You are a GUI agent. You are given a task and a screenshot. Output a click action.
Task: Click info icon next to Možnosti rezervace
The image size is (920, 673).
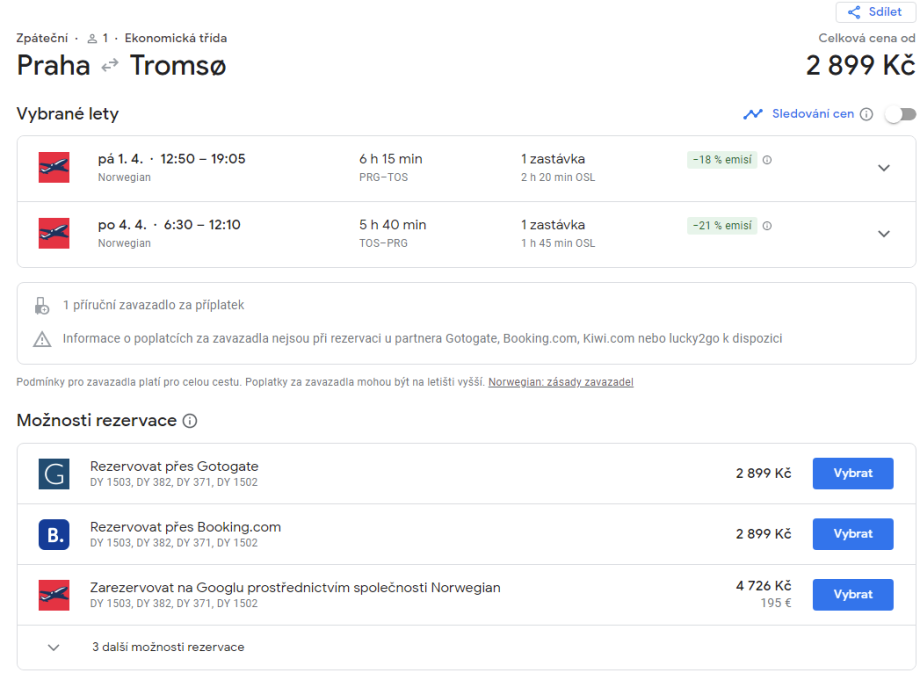click(x=190, y=421)
